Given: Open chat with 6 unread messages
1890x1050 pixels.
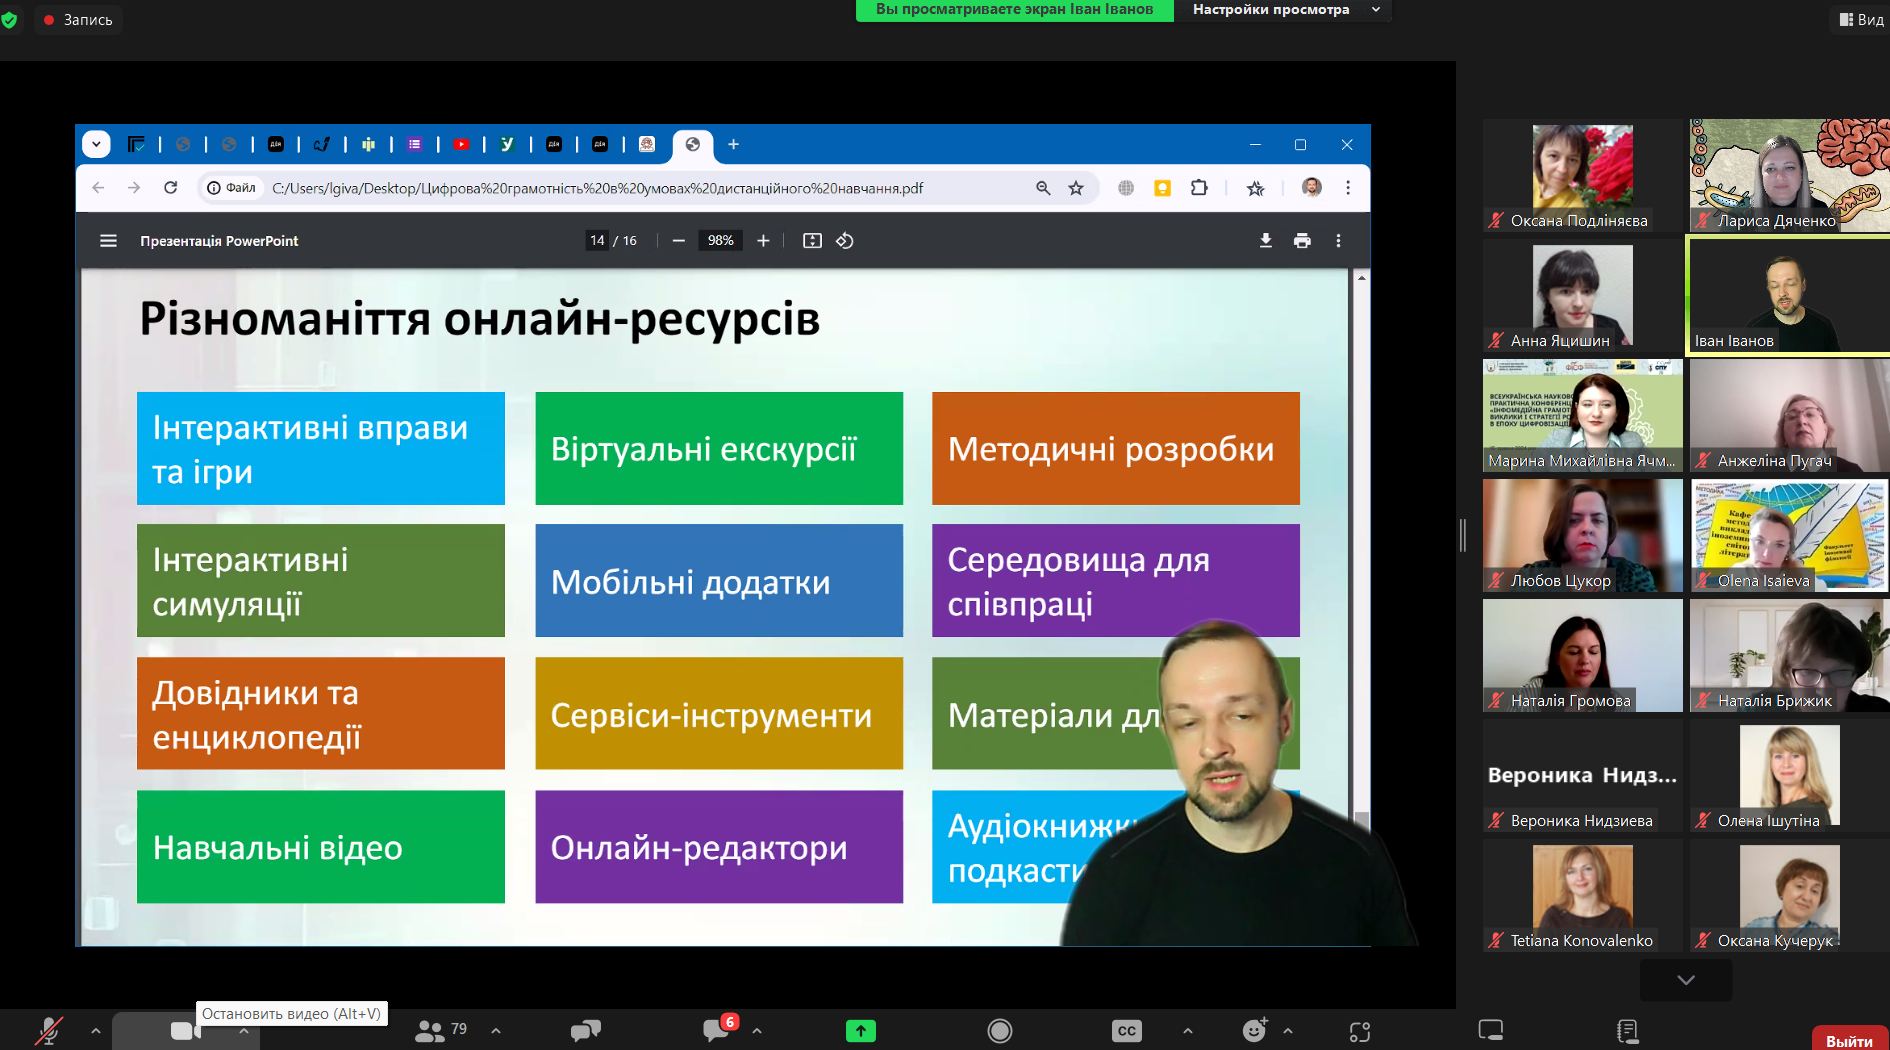Looking at the screenshot, I should click(717, 1029).
